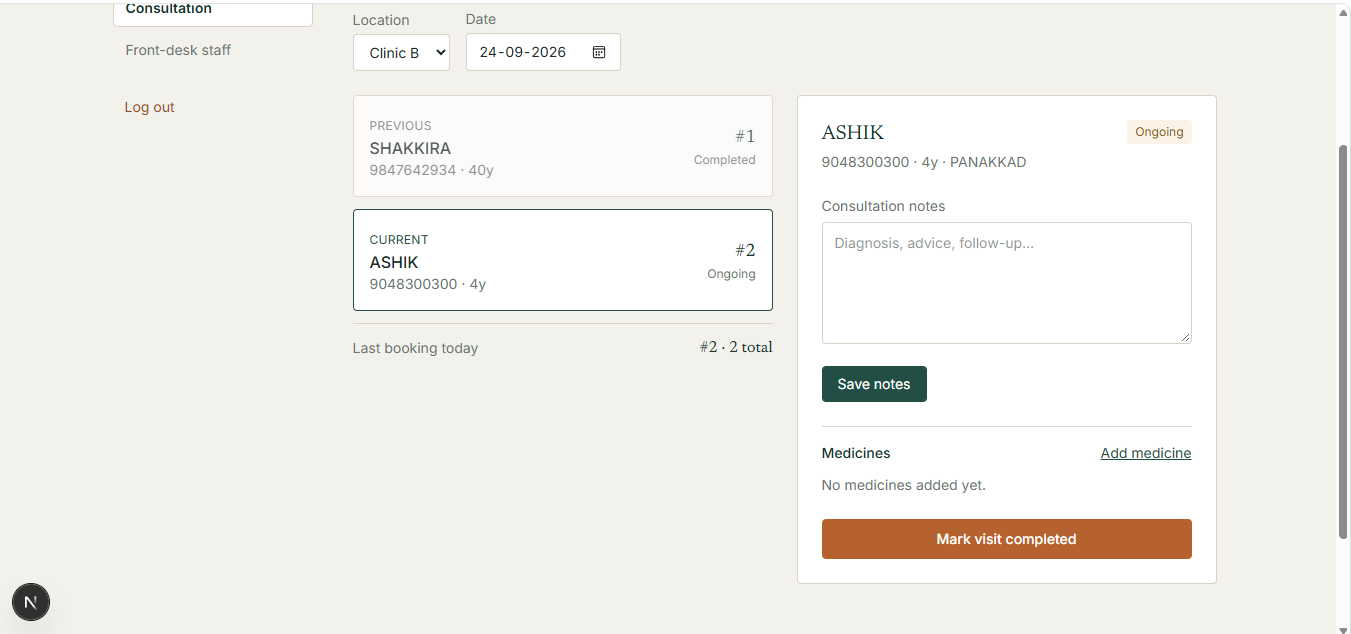Click the "Consultation notes" label

(883, 206)
